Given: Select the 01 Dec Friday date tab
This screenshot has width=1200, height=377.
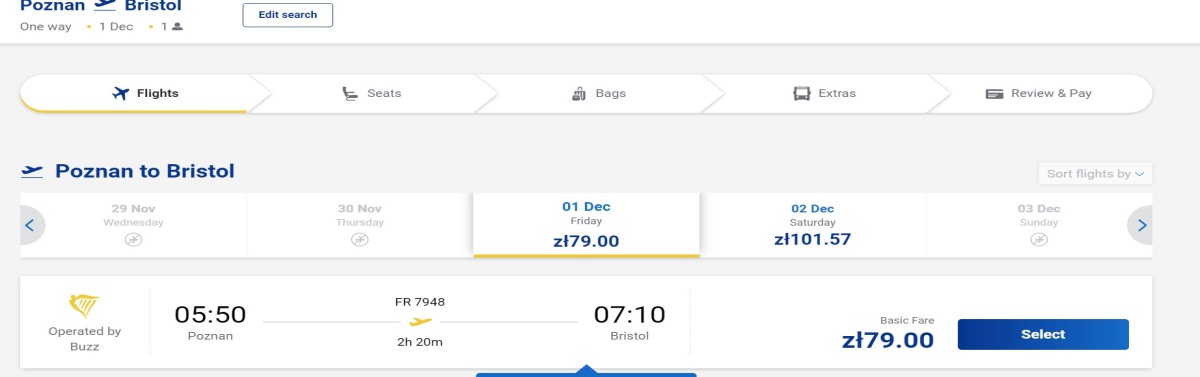Looking at the screenshot, I should [586, 225].
